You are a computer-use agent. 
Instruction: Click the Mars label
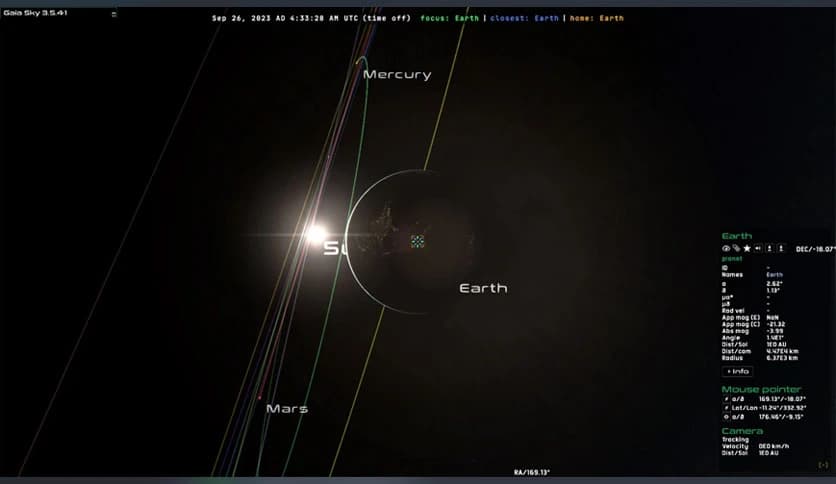pyautogui.click(x=287, y=409)
